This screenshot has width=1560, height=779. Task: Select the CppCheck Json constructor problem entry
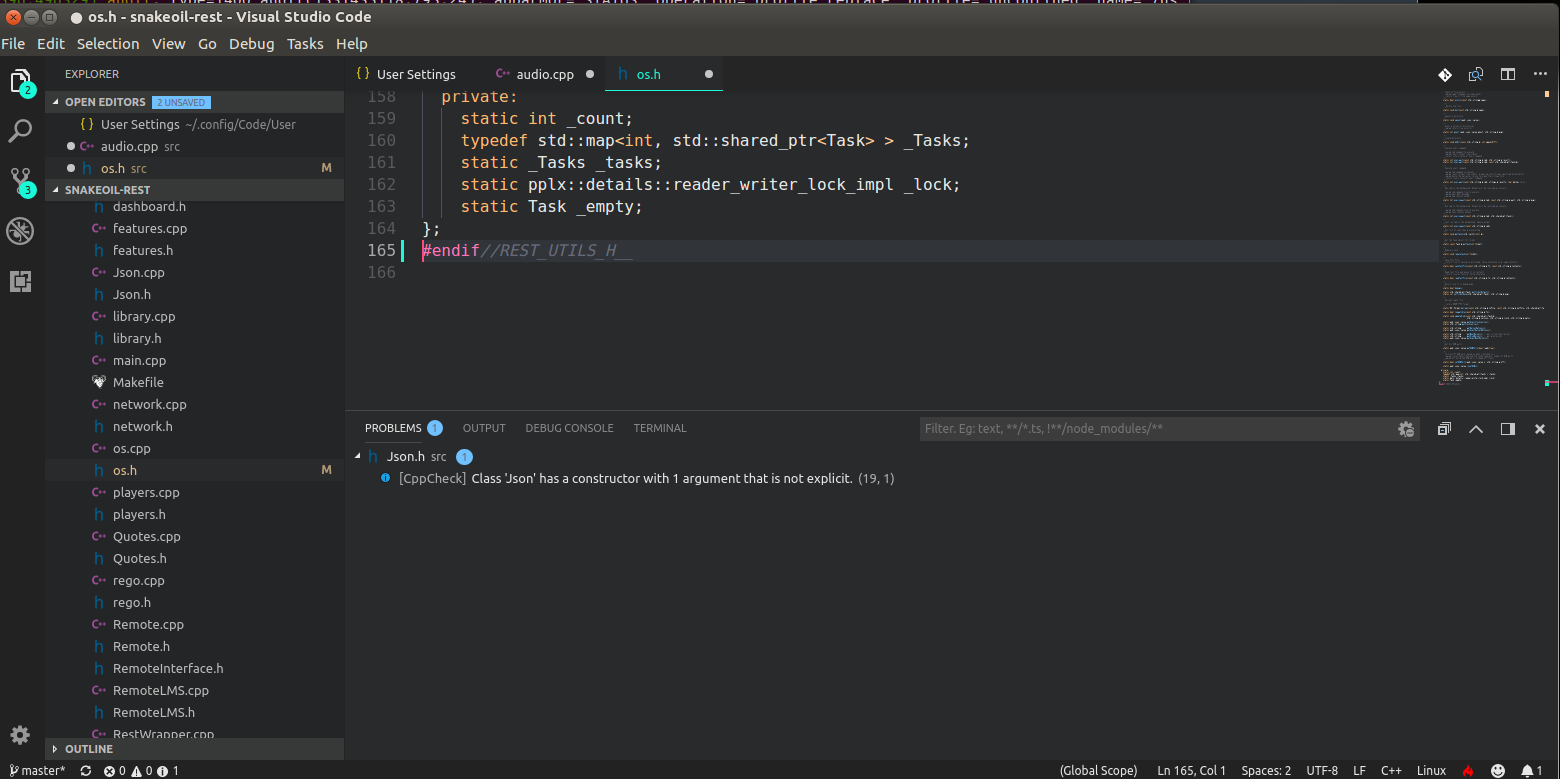pos(645,479)
